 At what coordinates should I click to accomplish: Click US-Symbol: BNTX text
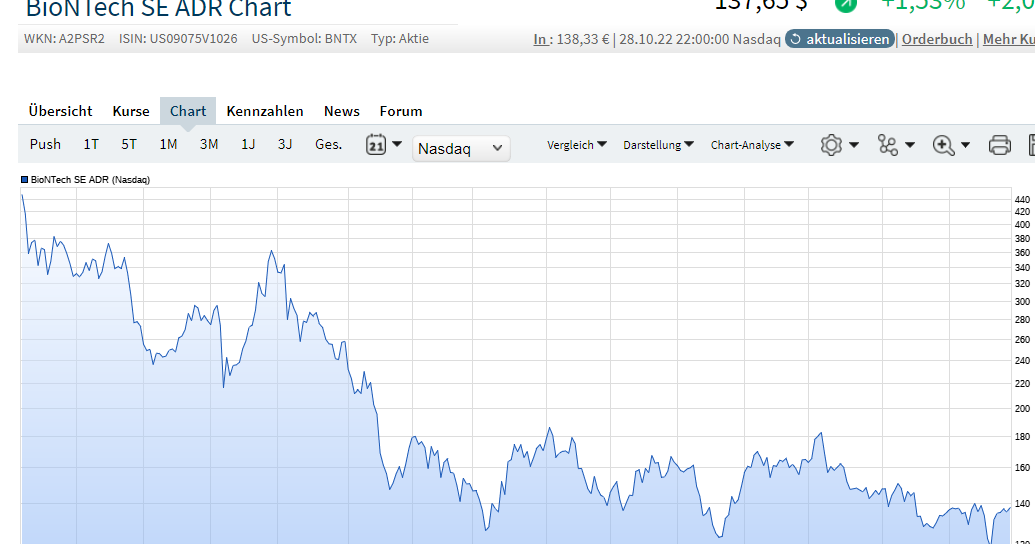tap(304, 38)
